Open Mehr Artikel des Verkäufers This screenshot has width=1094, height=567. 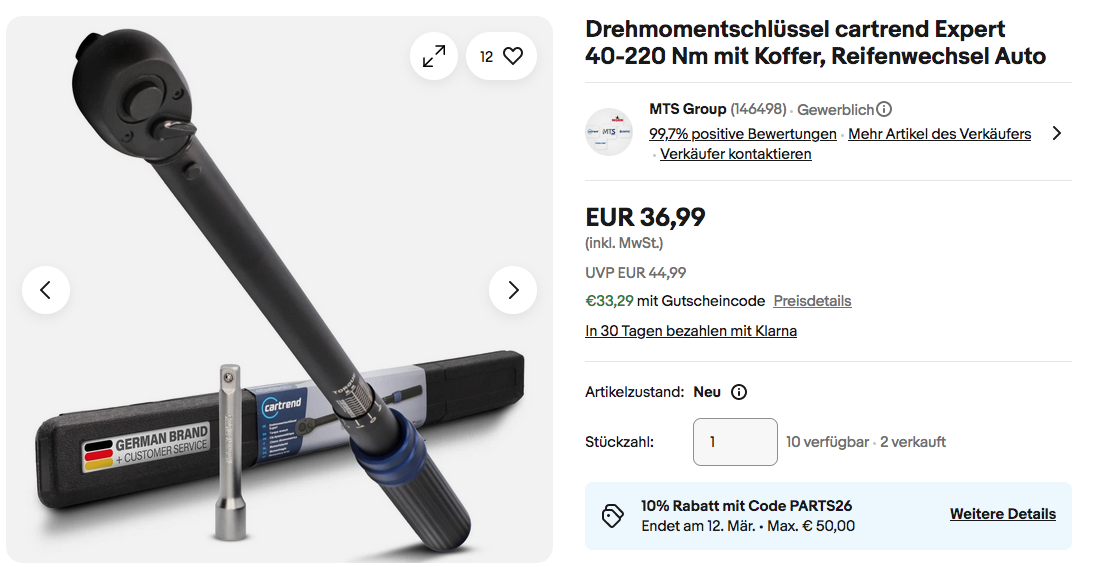(939, 134)
